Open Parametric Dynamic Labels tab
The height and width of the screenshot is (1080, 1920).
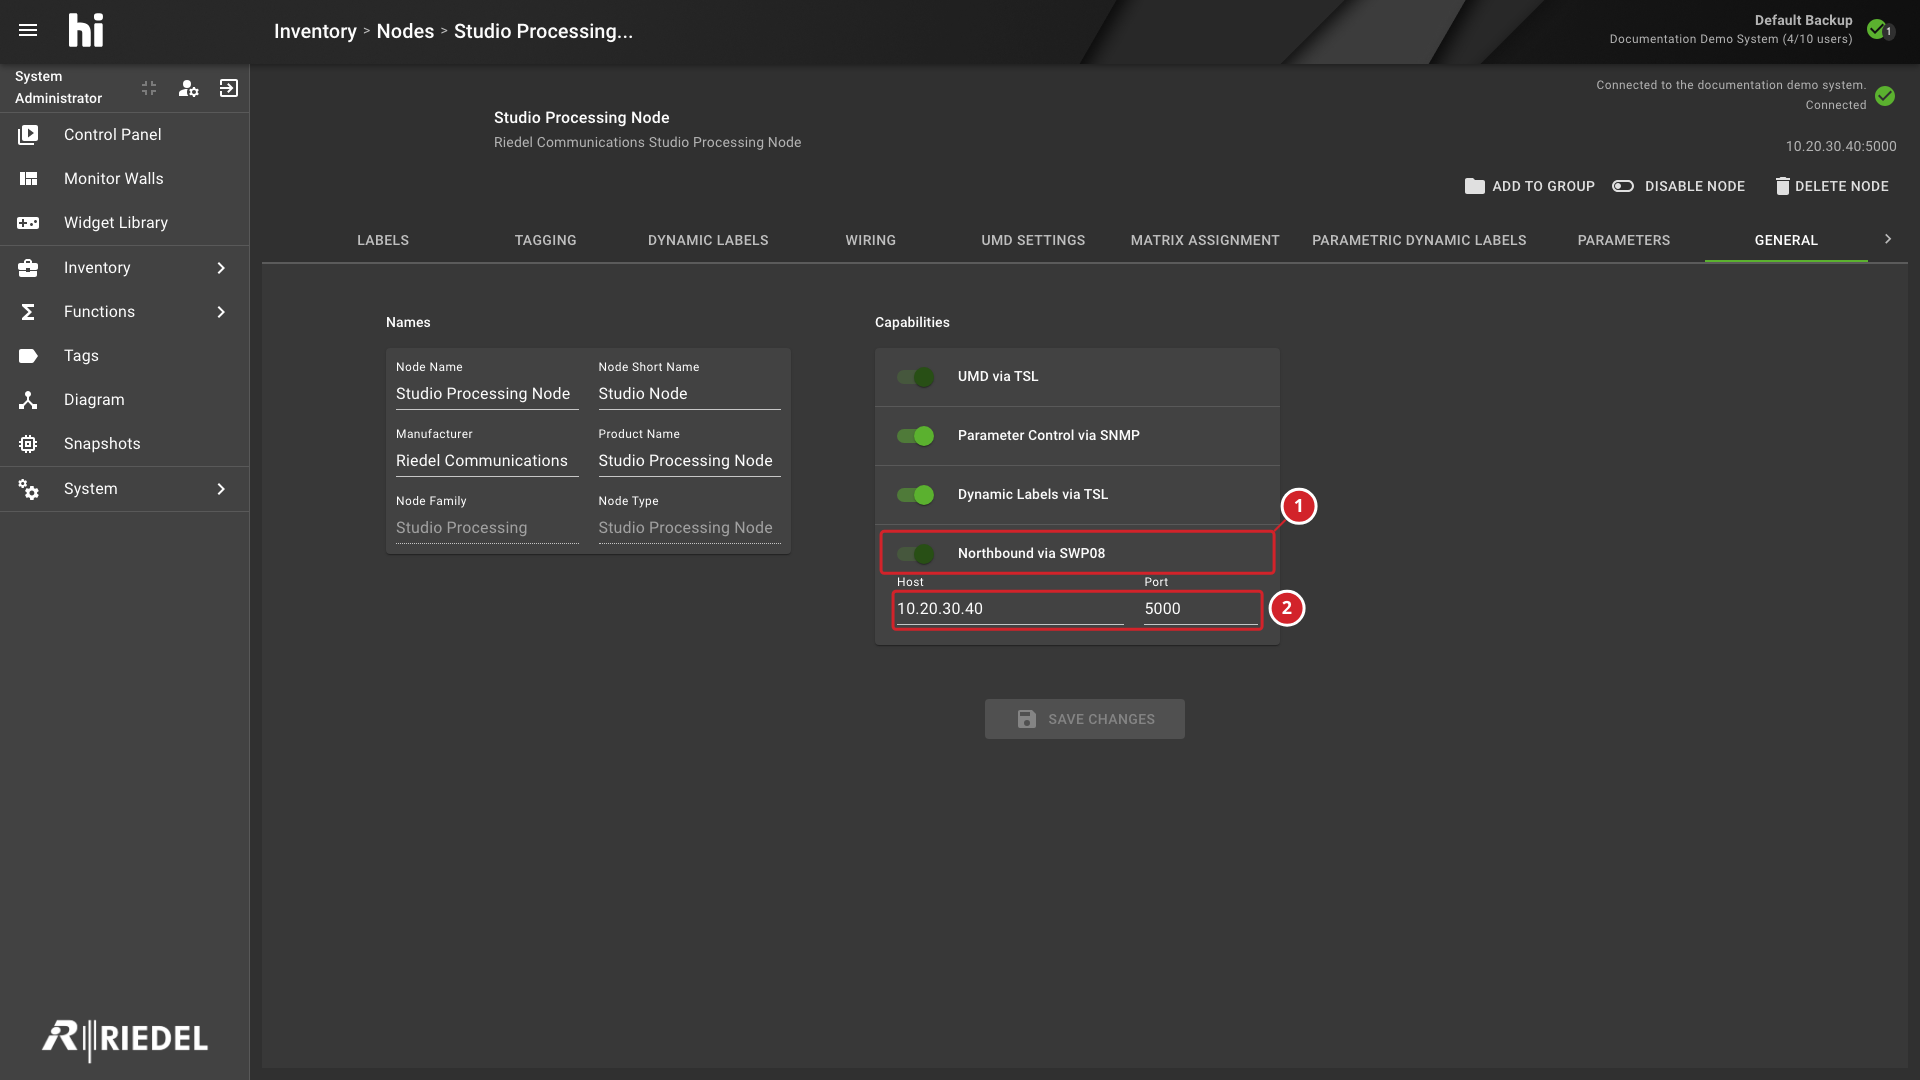click(x=1419, y=240)
